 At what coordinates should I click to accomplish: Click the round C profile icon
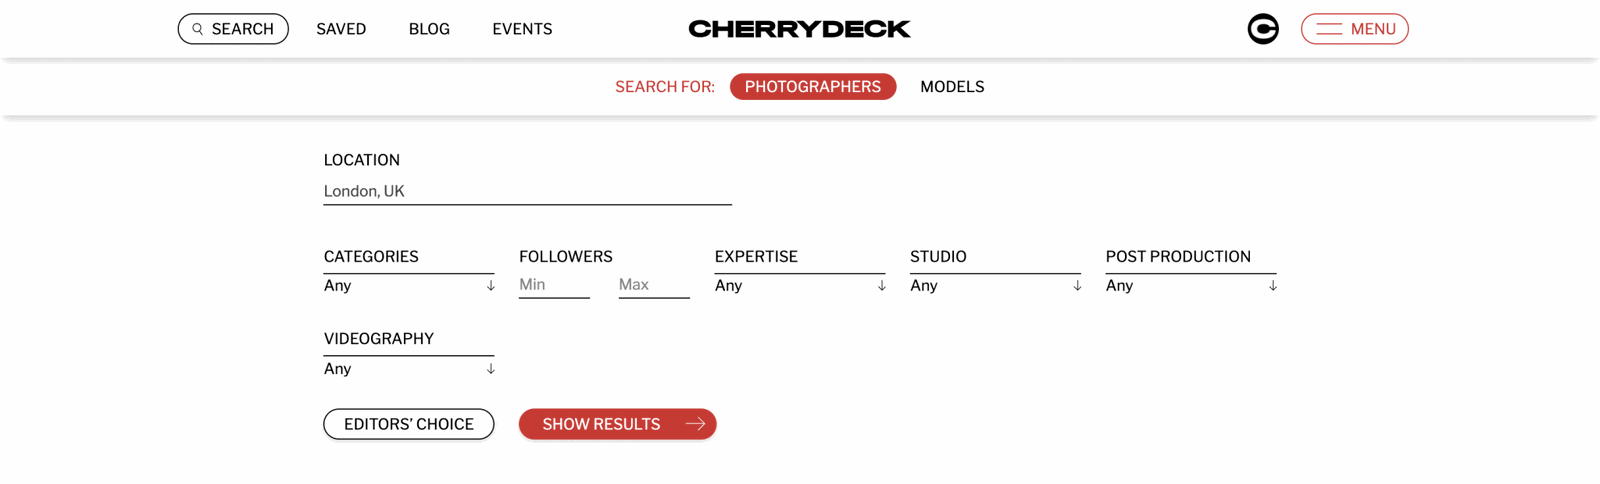click(x=1263, y=29)
